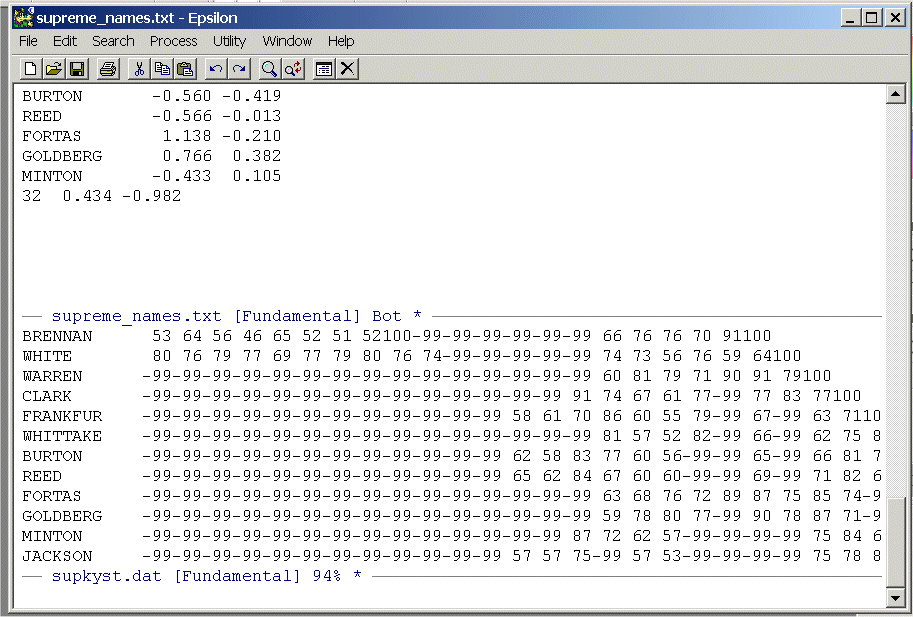The width and height of the screenshot is (913, 617).
Task: Click the Find magnifying glass icon
Action: [x=269, y=69]
